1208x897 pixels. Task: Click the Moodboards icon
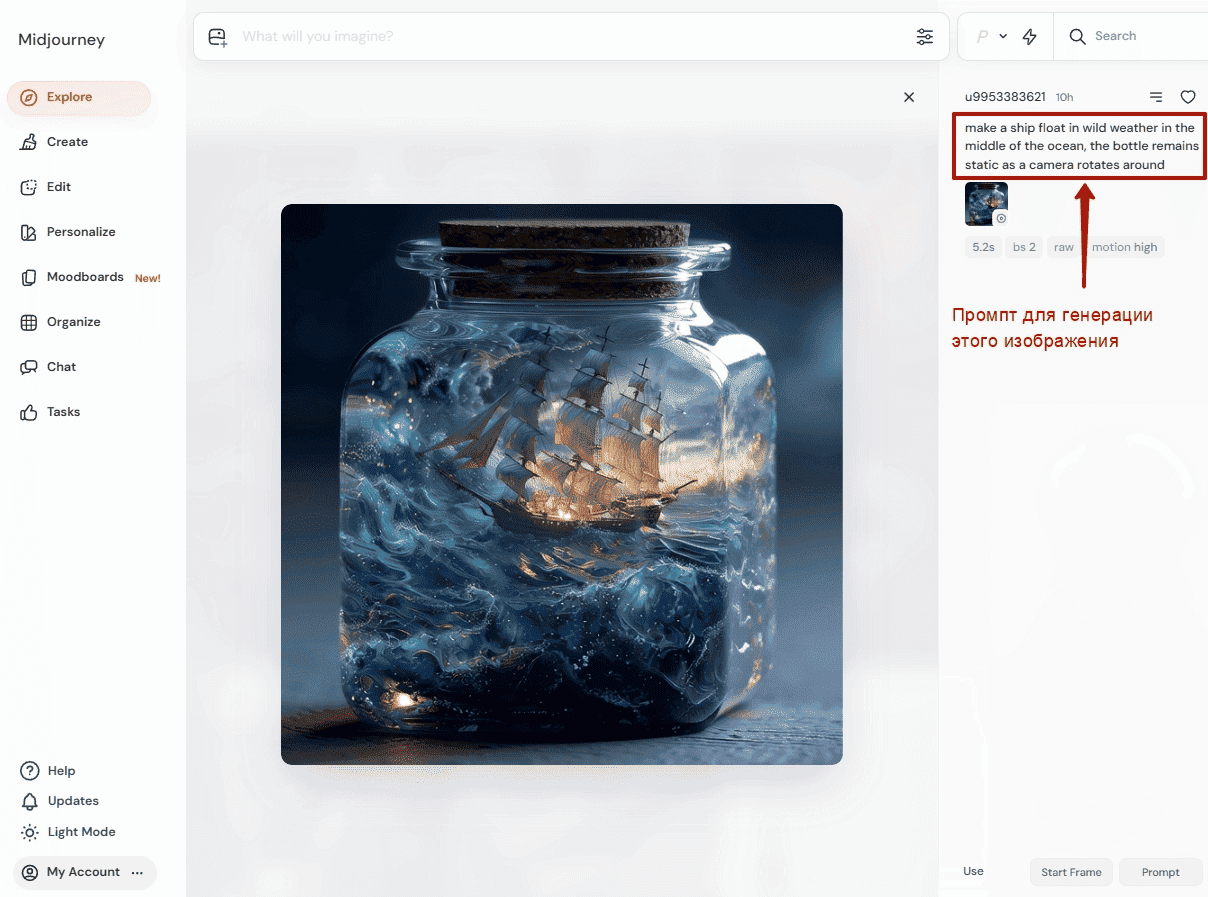29,277
